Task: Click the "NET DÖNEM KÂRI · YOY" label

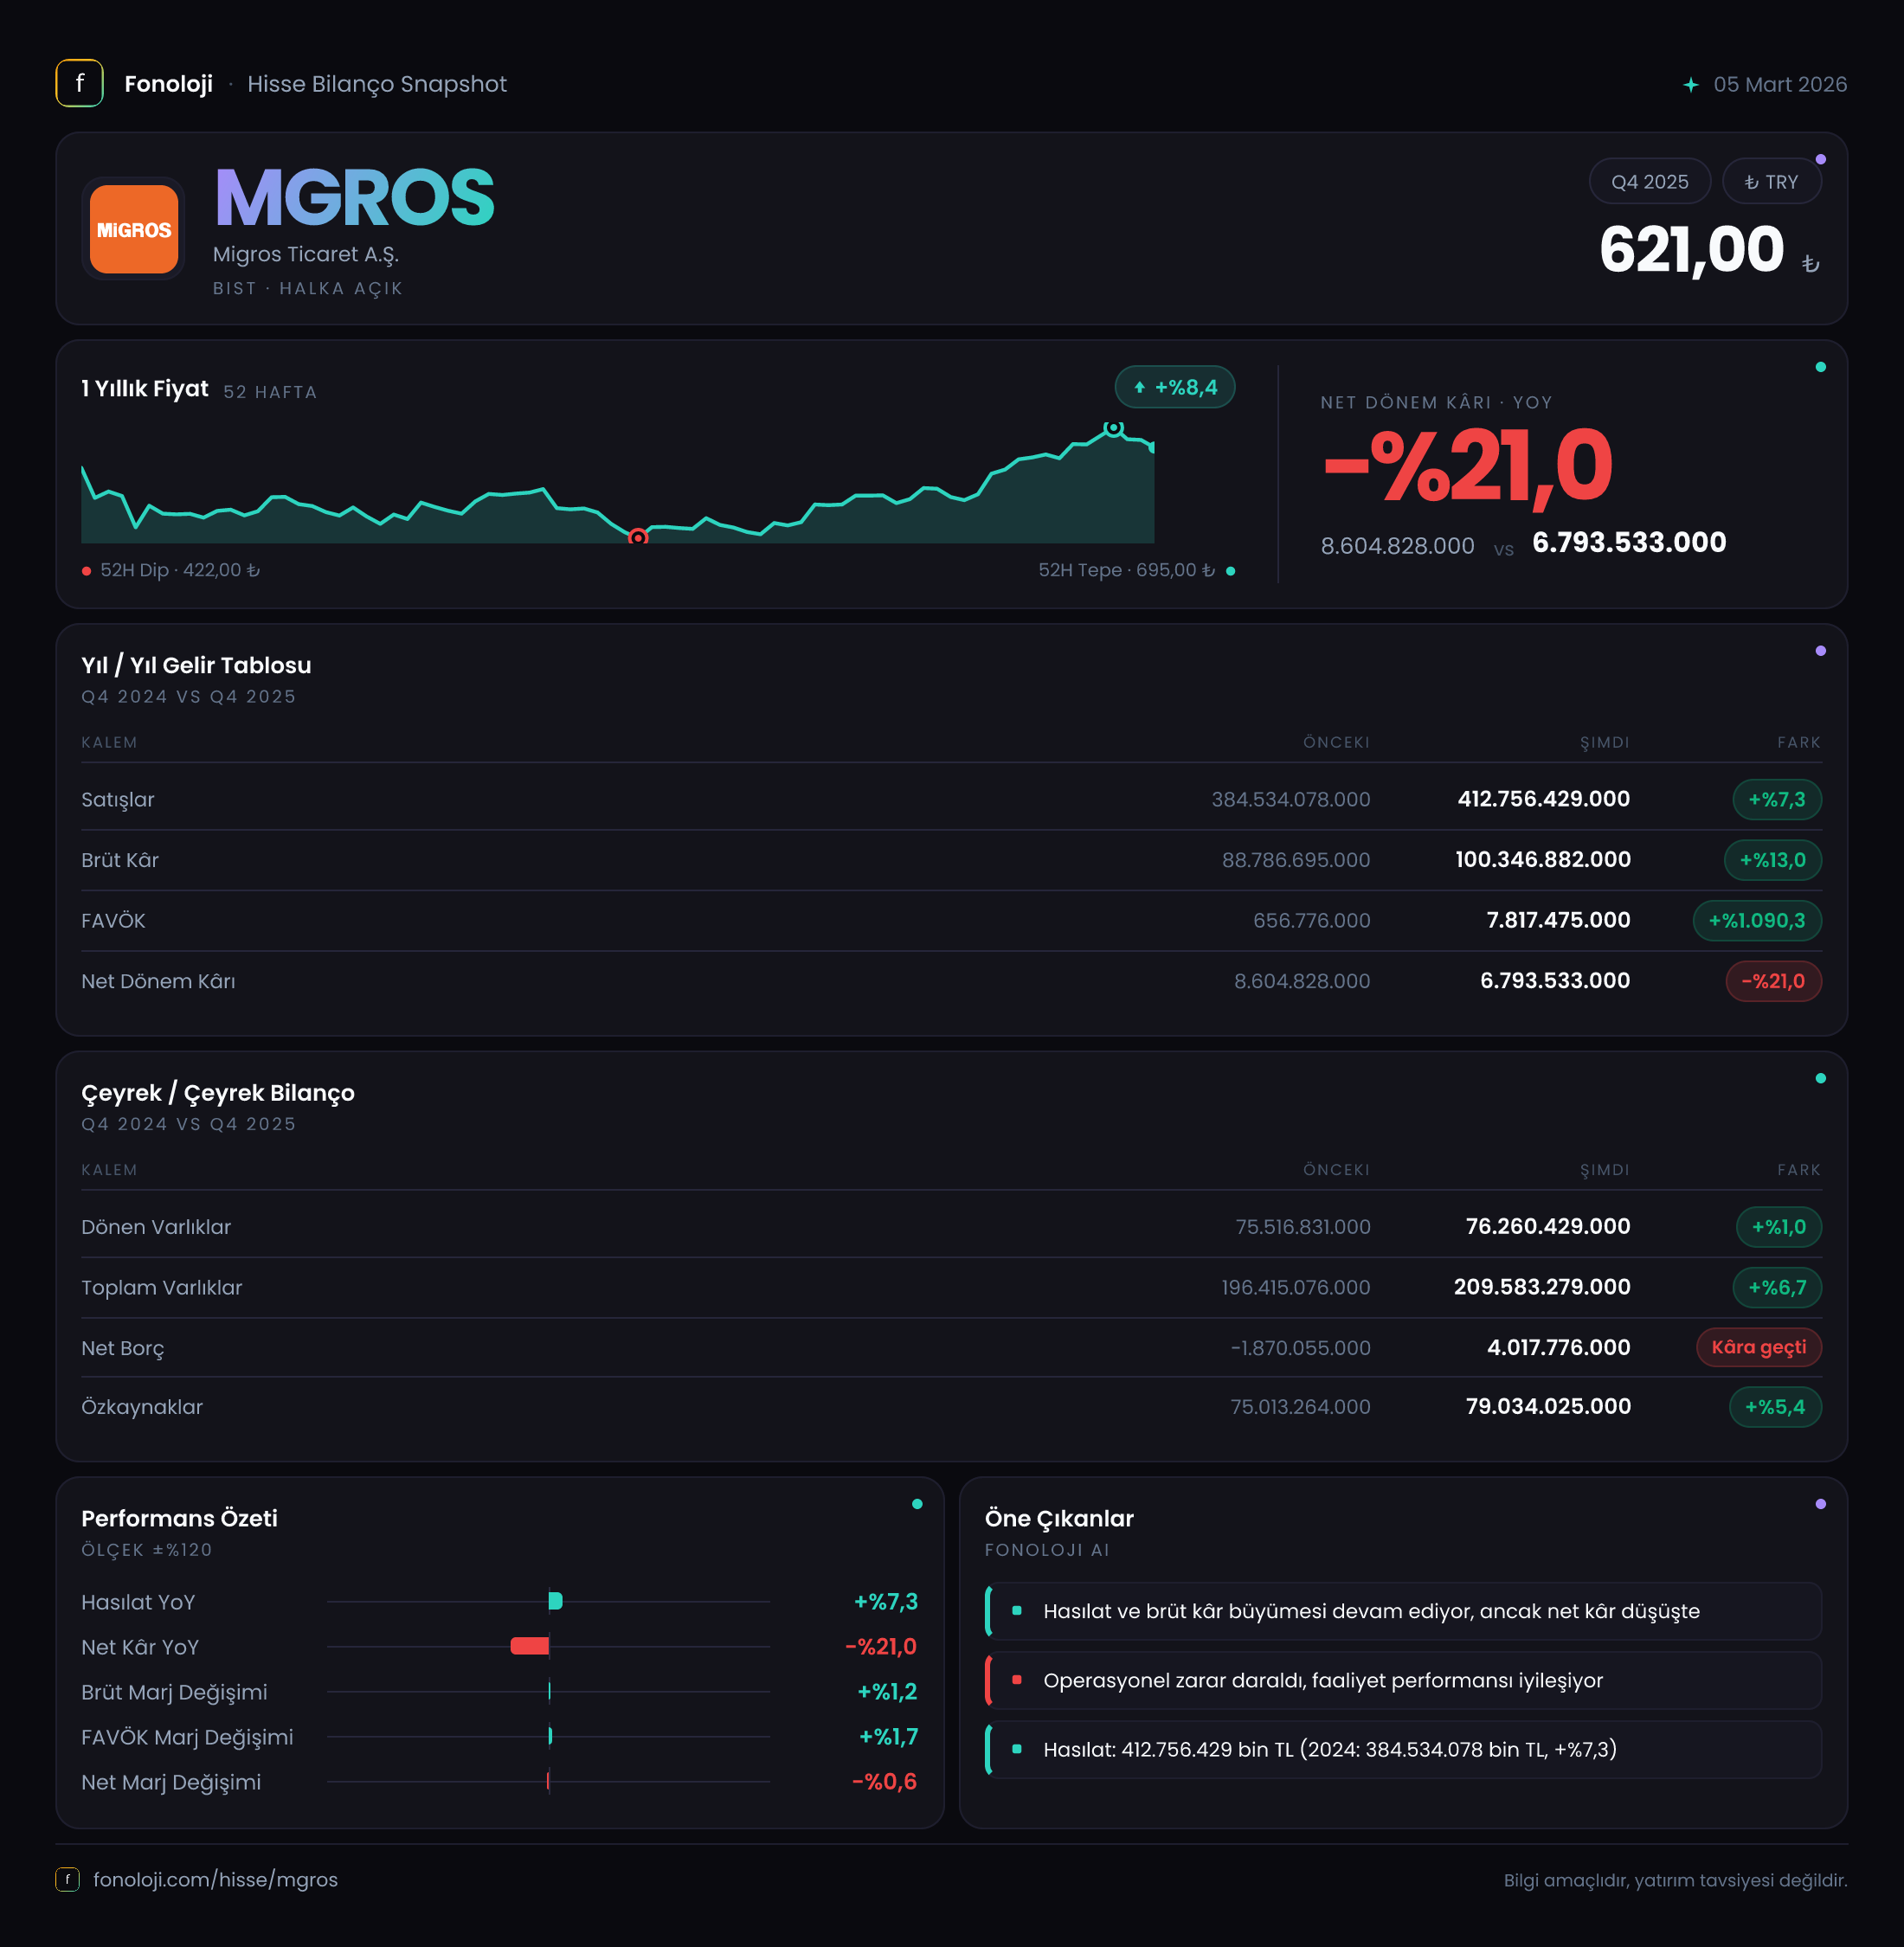Action: point(1436,402)
